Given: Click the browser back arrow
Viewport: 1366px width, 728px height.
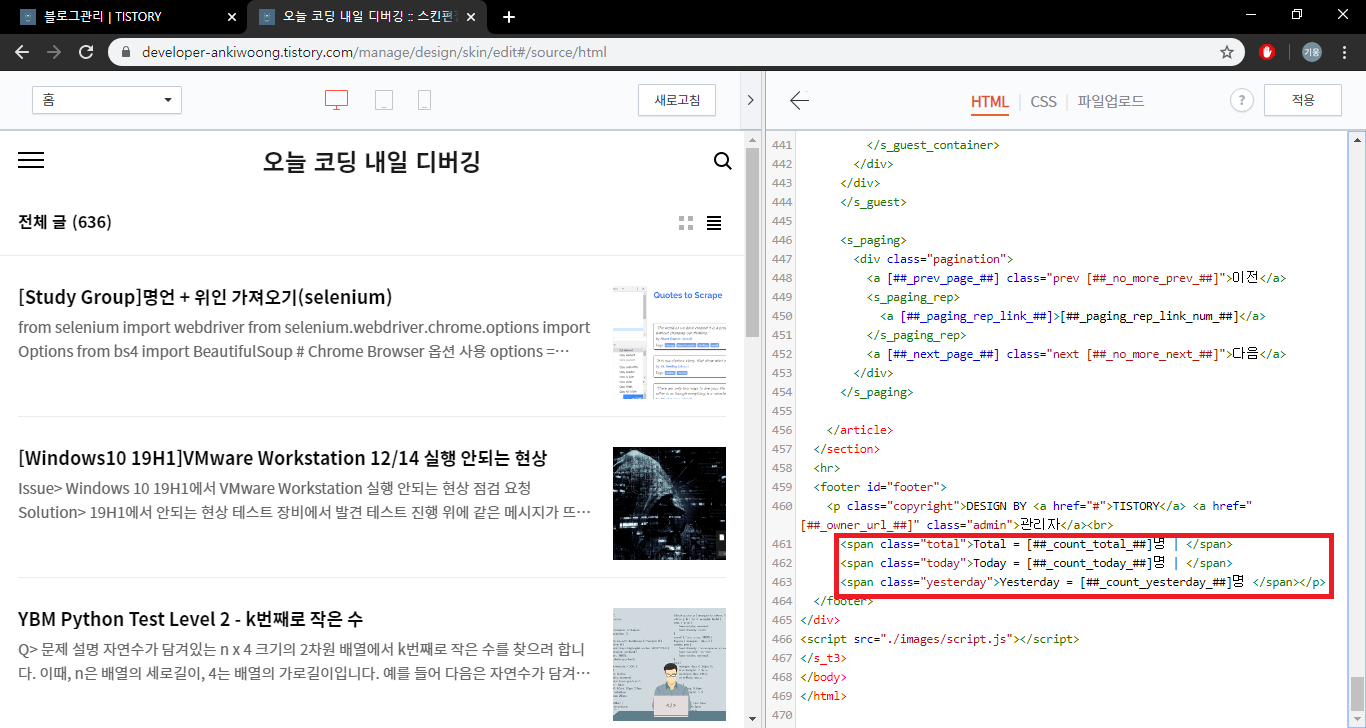Looking at the screenshot, I should pyautogui.click(x=22, y=52).
